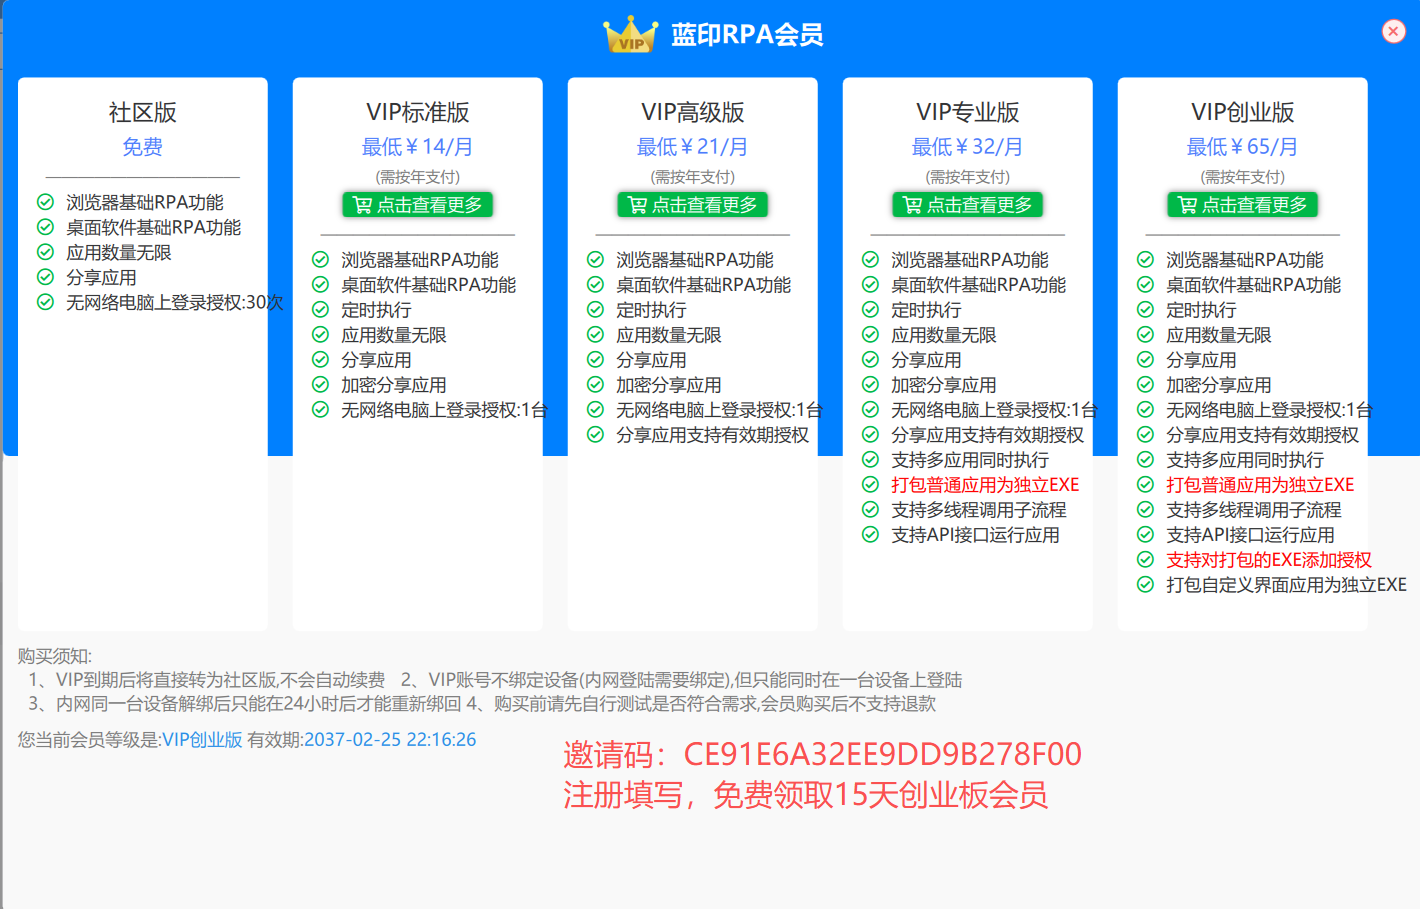Click the checkmark beside 打包普通应用为独立EXE in VIP专业版

click(871, 484)
